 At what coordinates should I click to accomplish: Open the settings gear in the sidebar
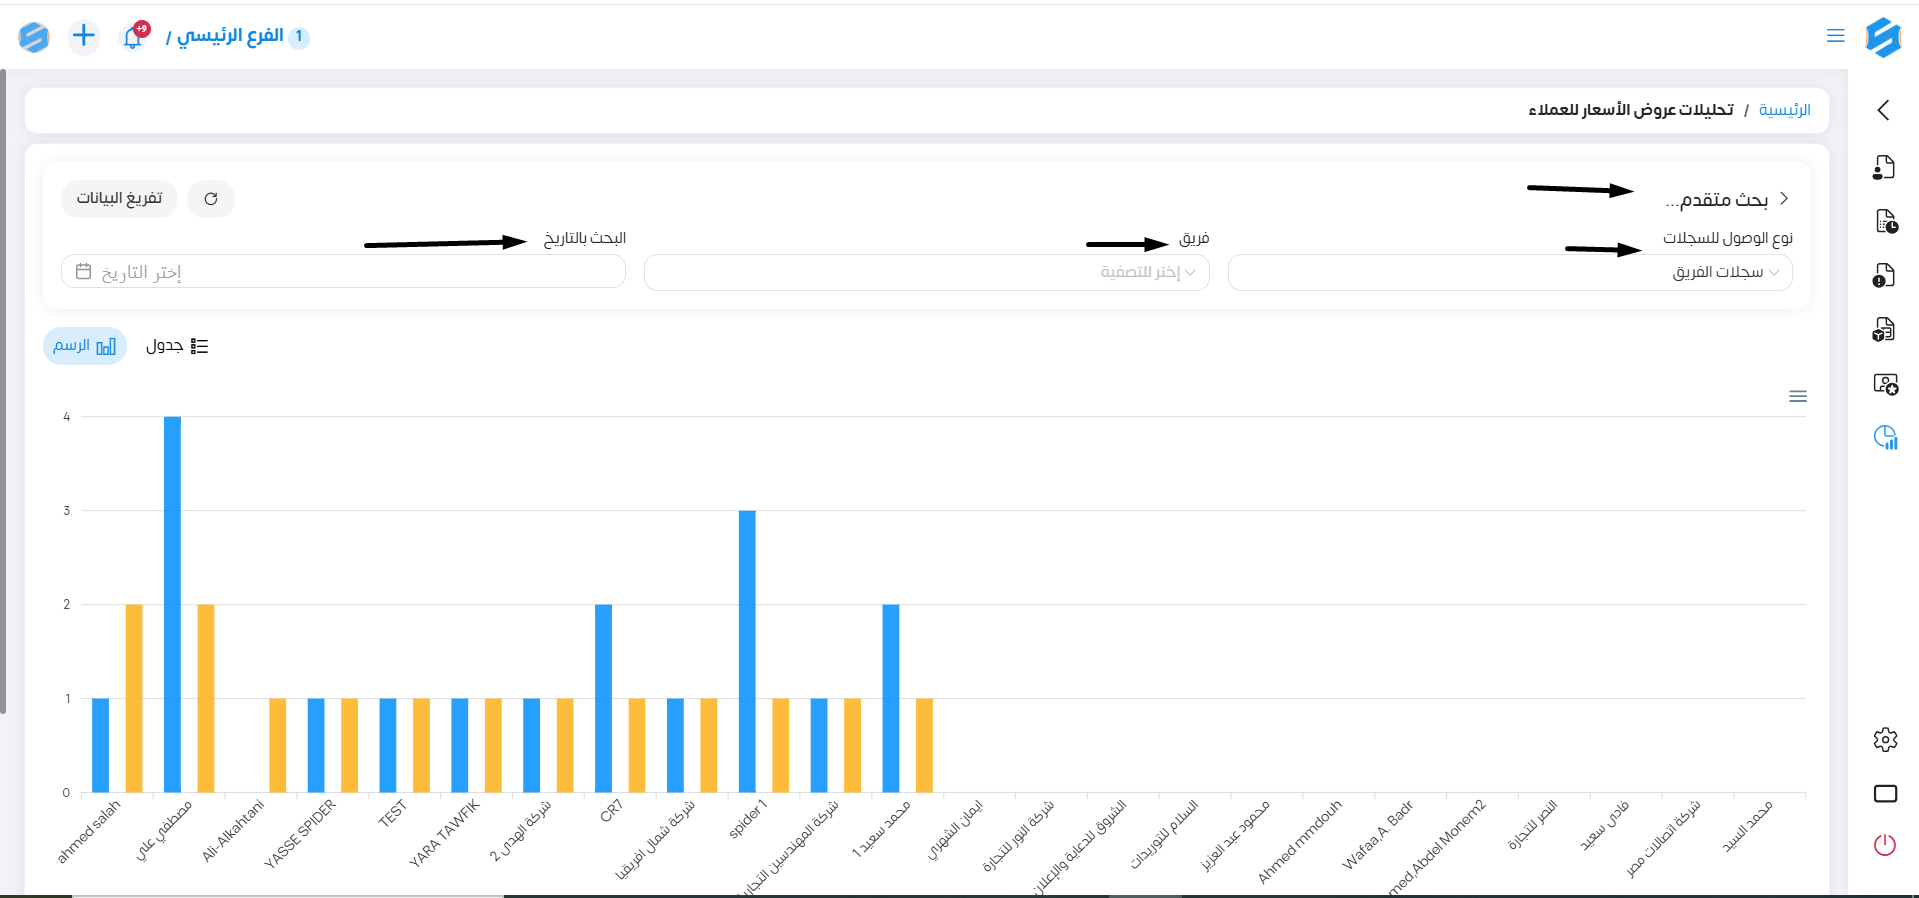click(x=1885, y=740)
